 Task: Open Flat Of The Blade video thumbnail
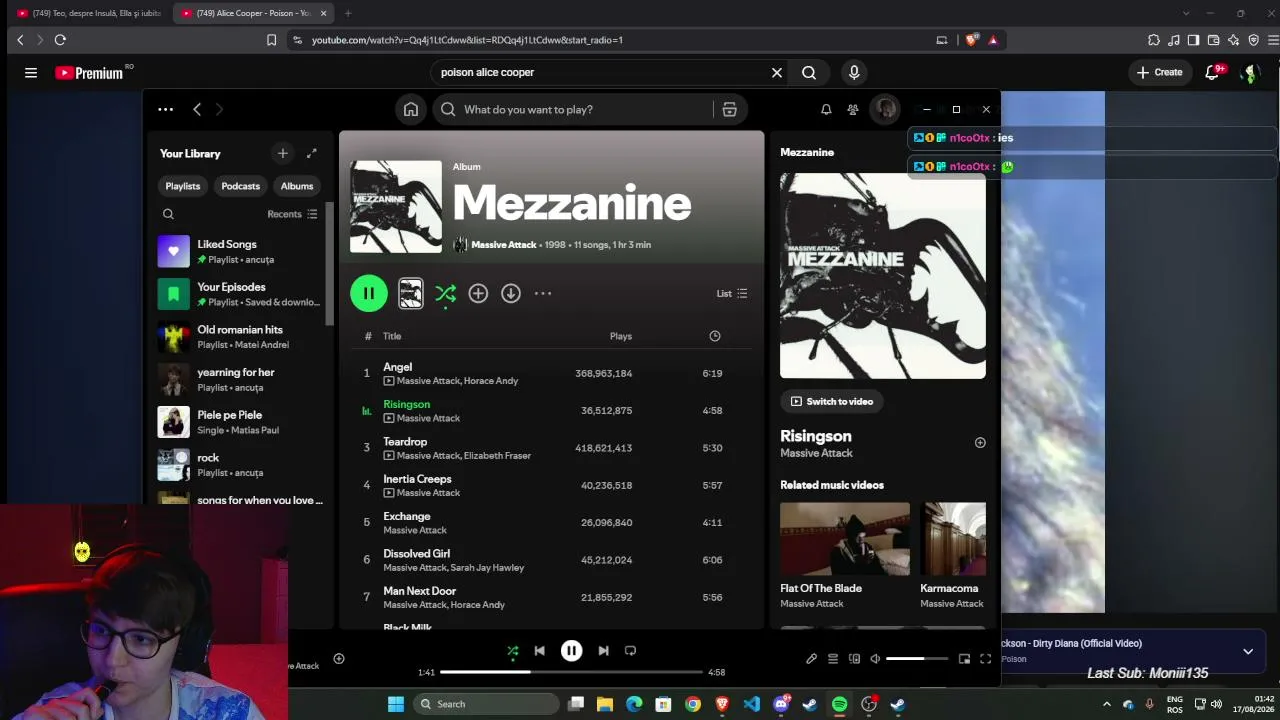click(845, 539)
